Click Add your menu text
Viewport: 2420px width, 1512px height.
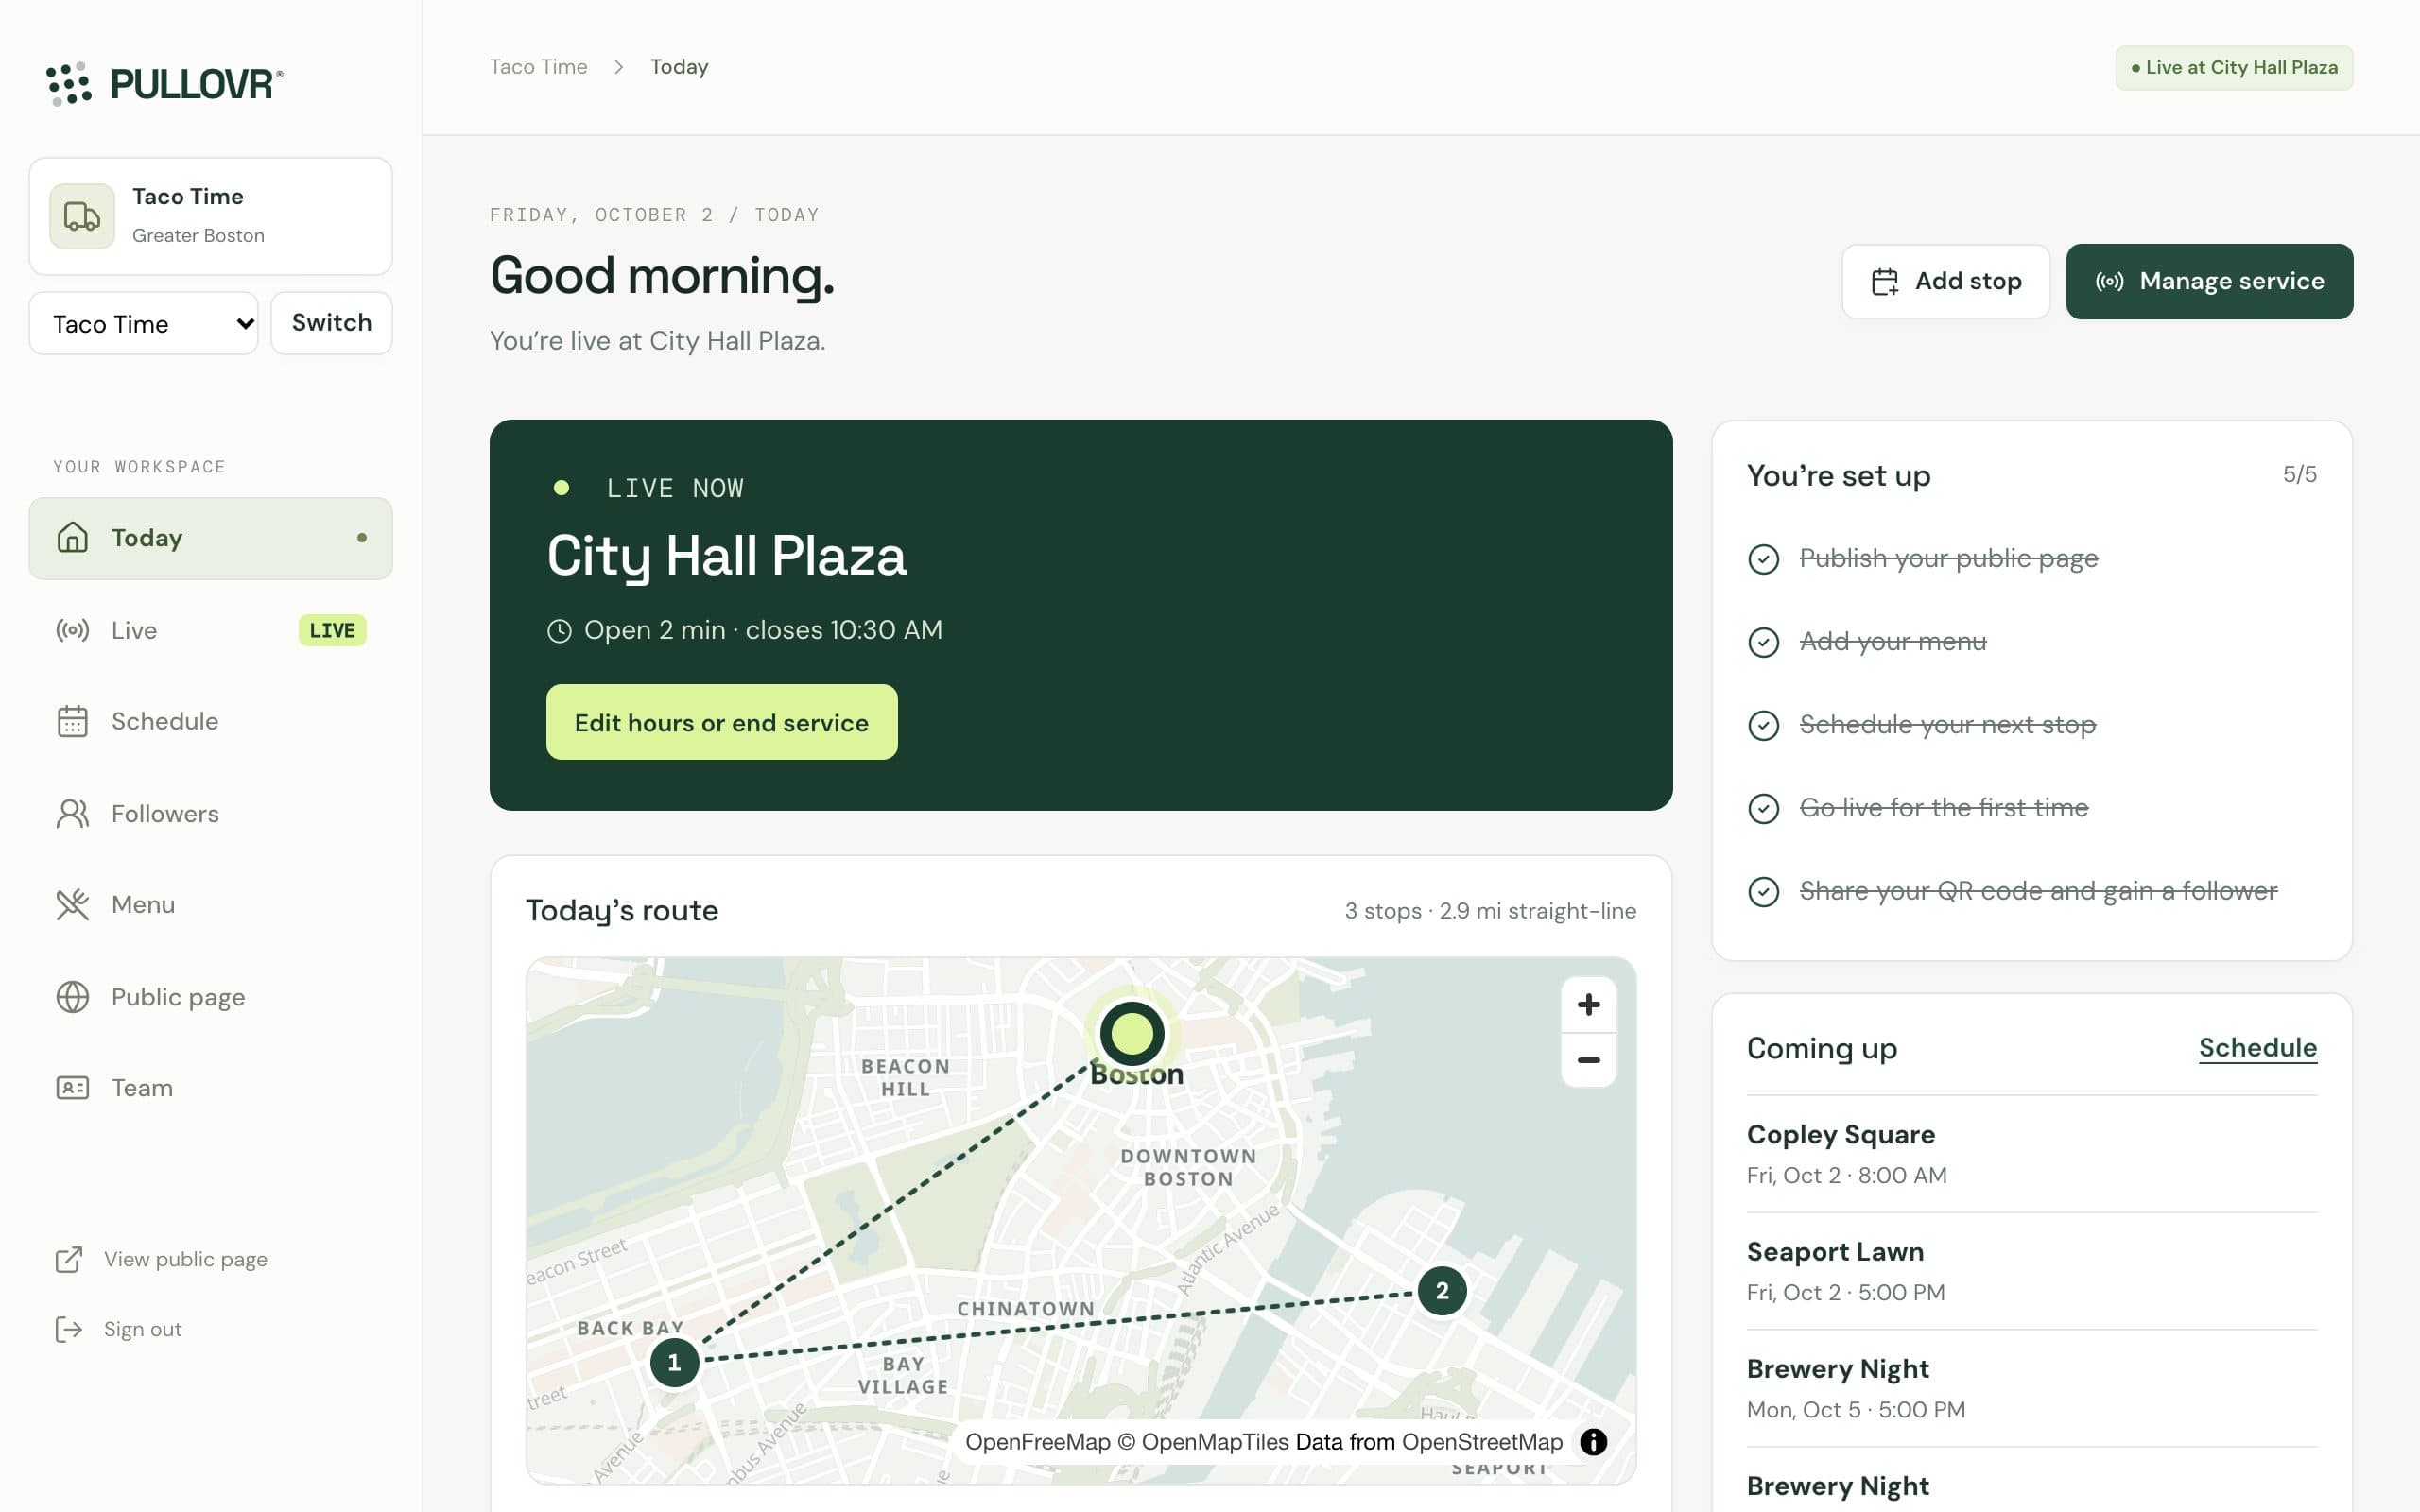coord(1892,641)
